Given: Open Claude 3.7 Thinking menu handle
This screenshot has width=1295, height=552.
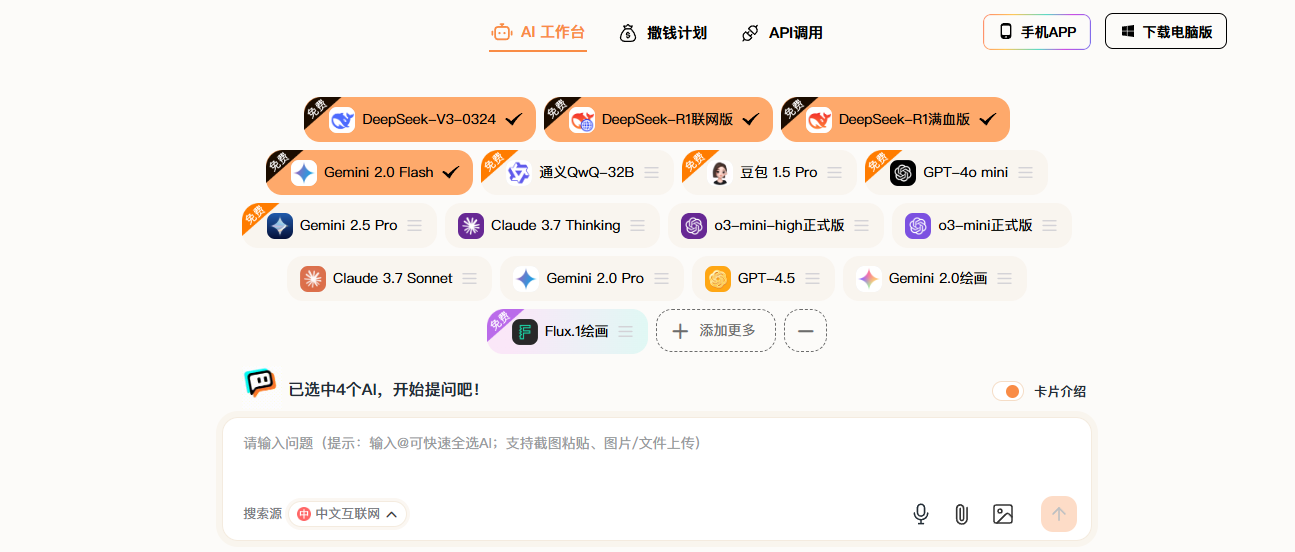Looking at the screenshot, I should 638,226.
